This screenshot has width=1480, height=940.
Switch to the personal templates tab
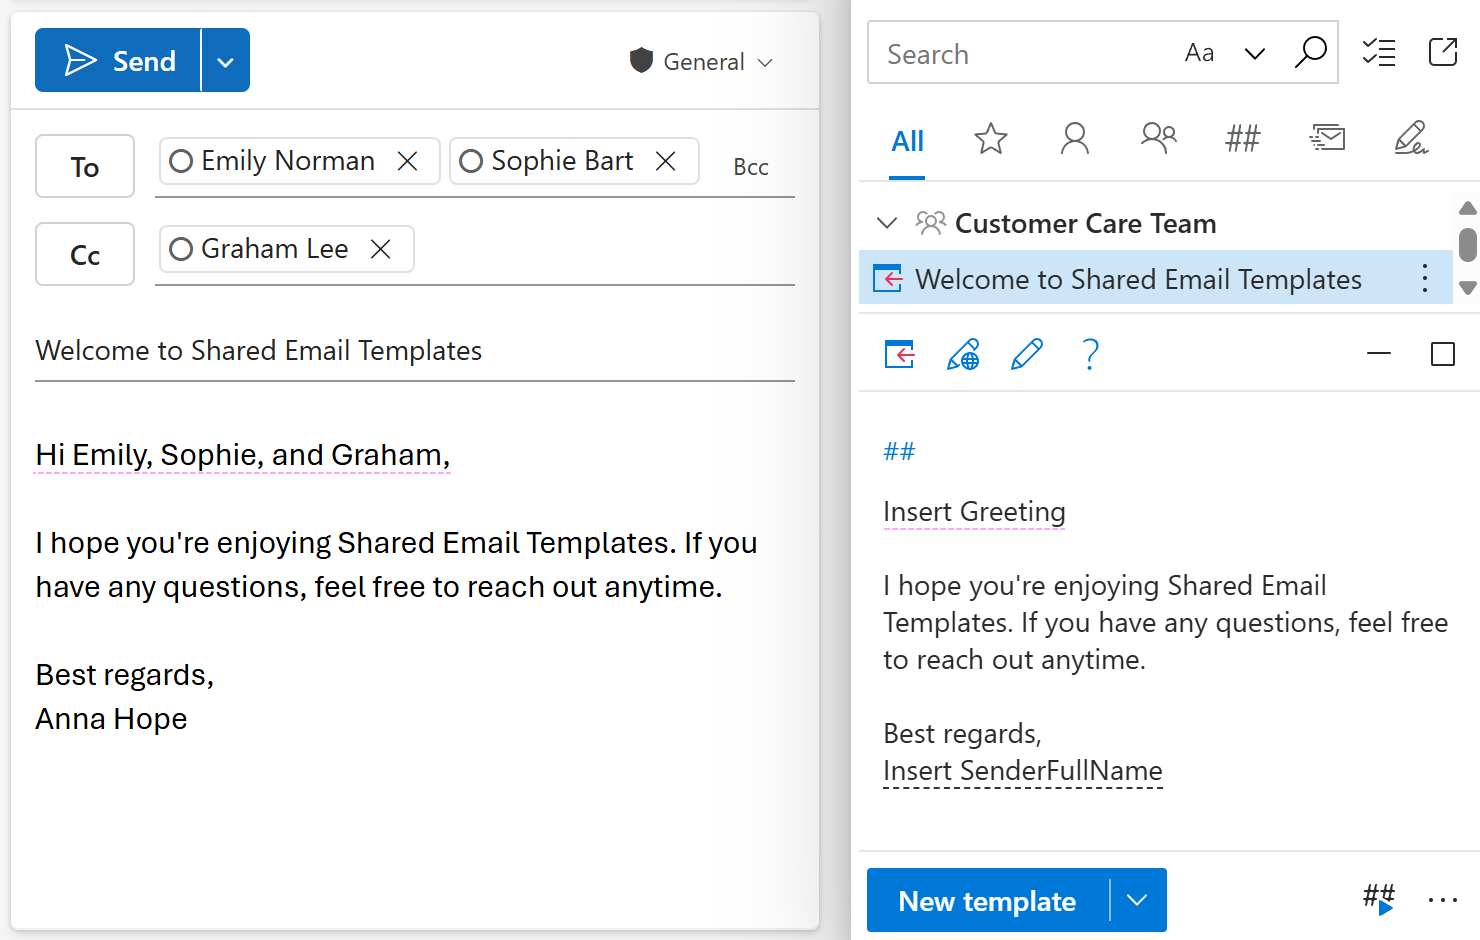point(1075,138)
